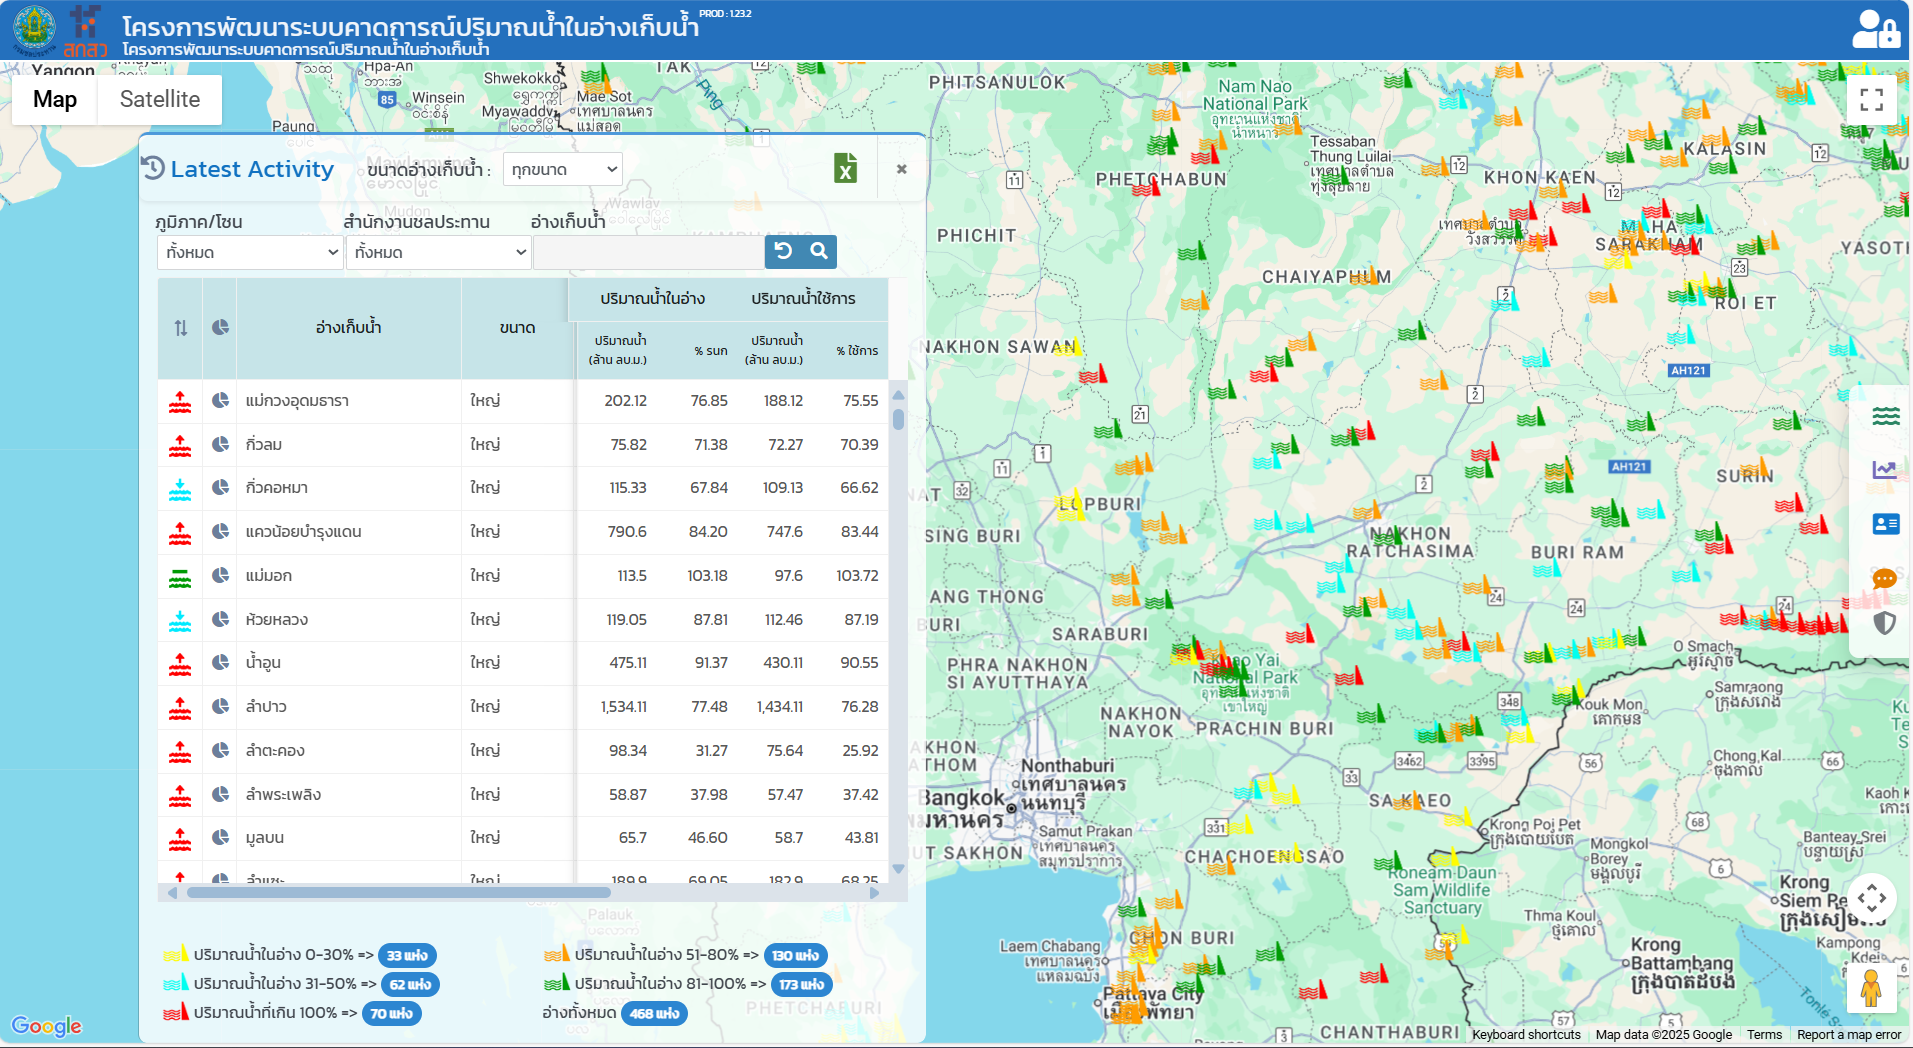Open Keyboard shortcuts link
1913x1048 pixels.
[x=1525, y=1035]
